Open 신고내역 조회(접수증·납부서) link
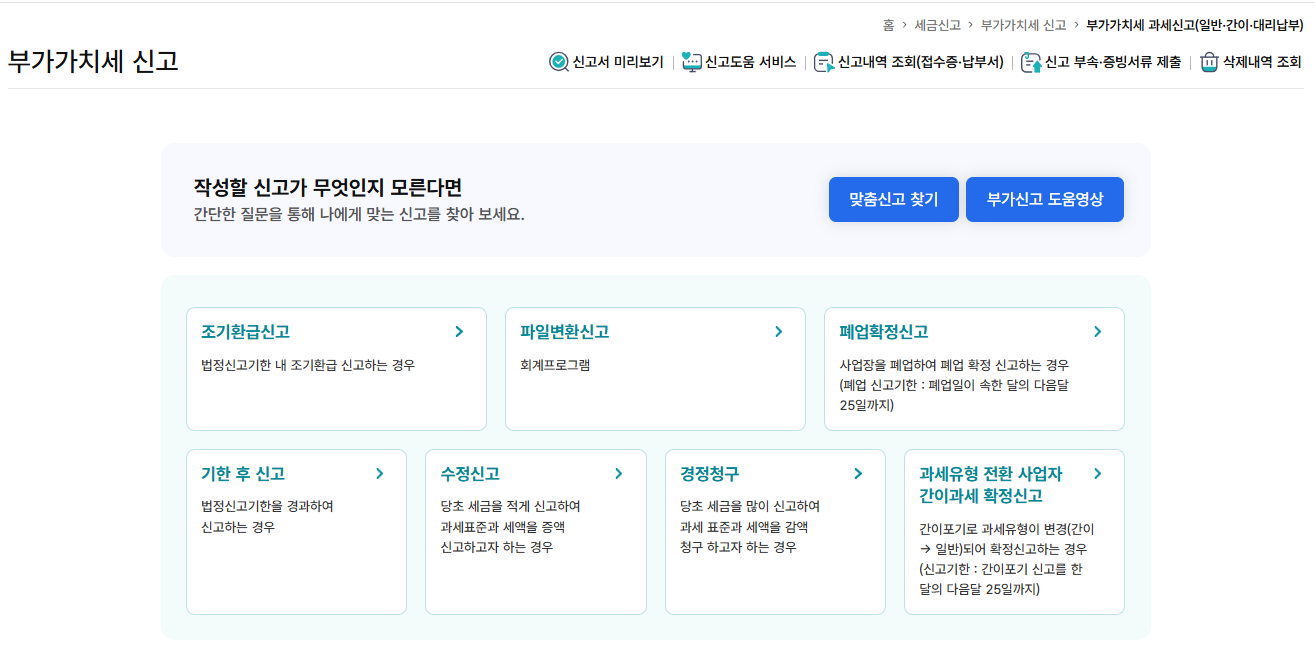The width and height of the screenshot is (1315, 653). click(921, 62)
